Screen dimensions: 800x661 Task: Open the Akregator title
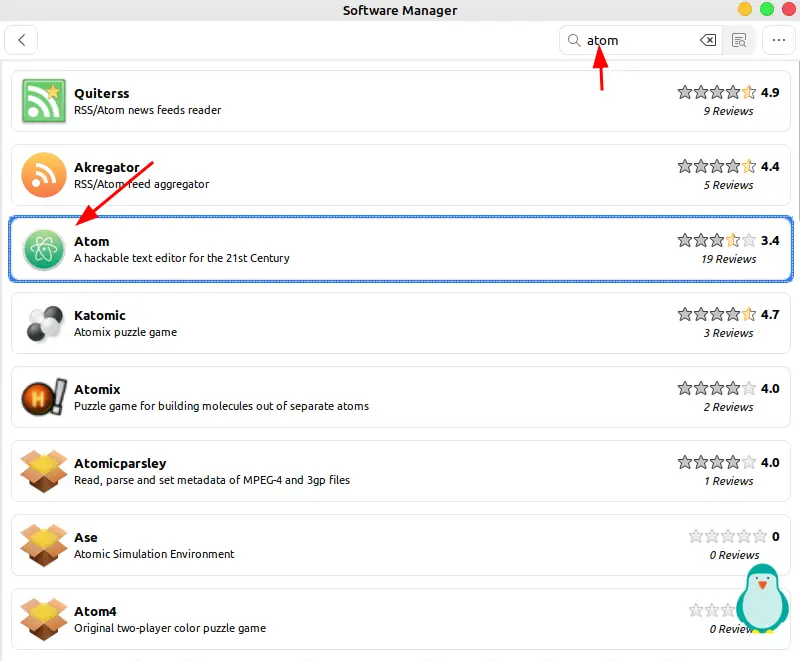(107, 167)
